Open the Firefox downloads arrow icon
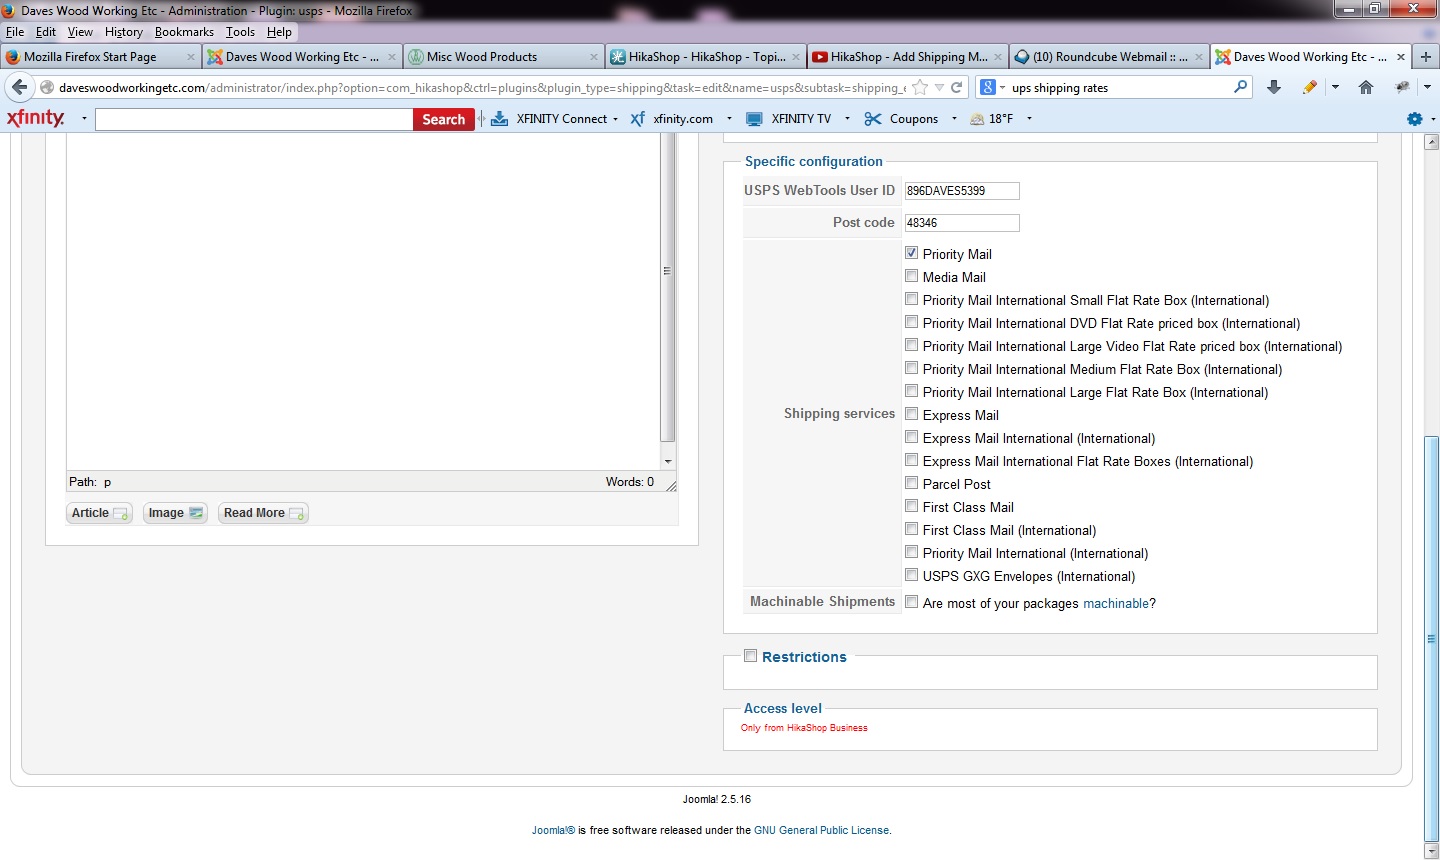 (1274, 88)
